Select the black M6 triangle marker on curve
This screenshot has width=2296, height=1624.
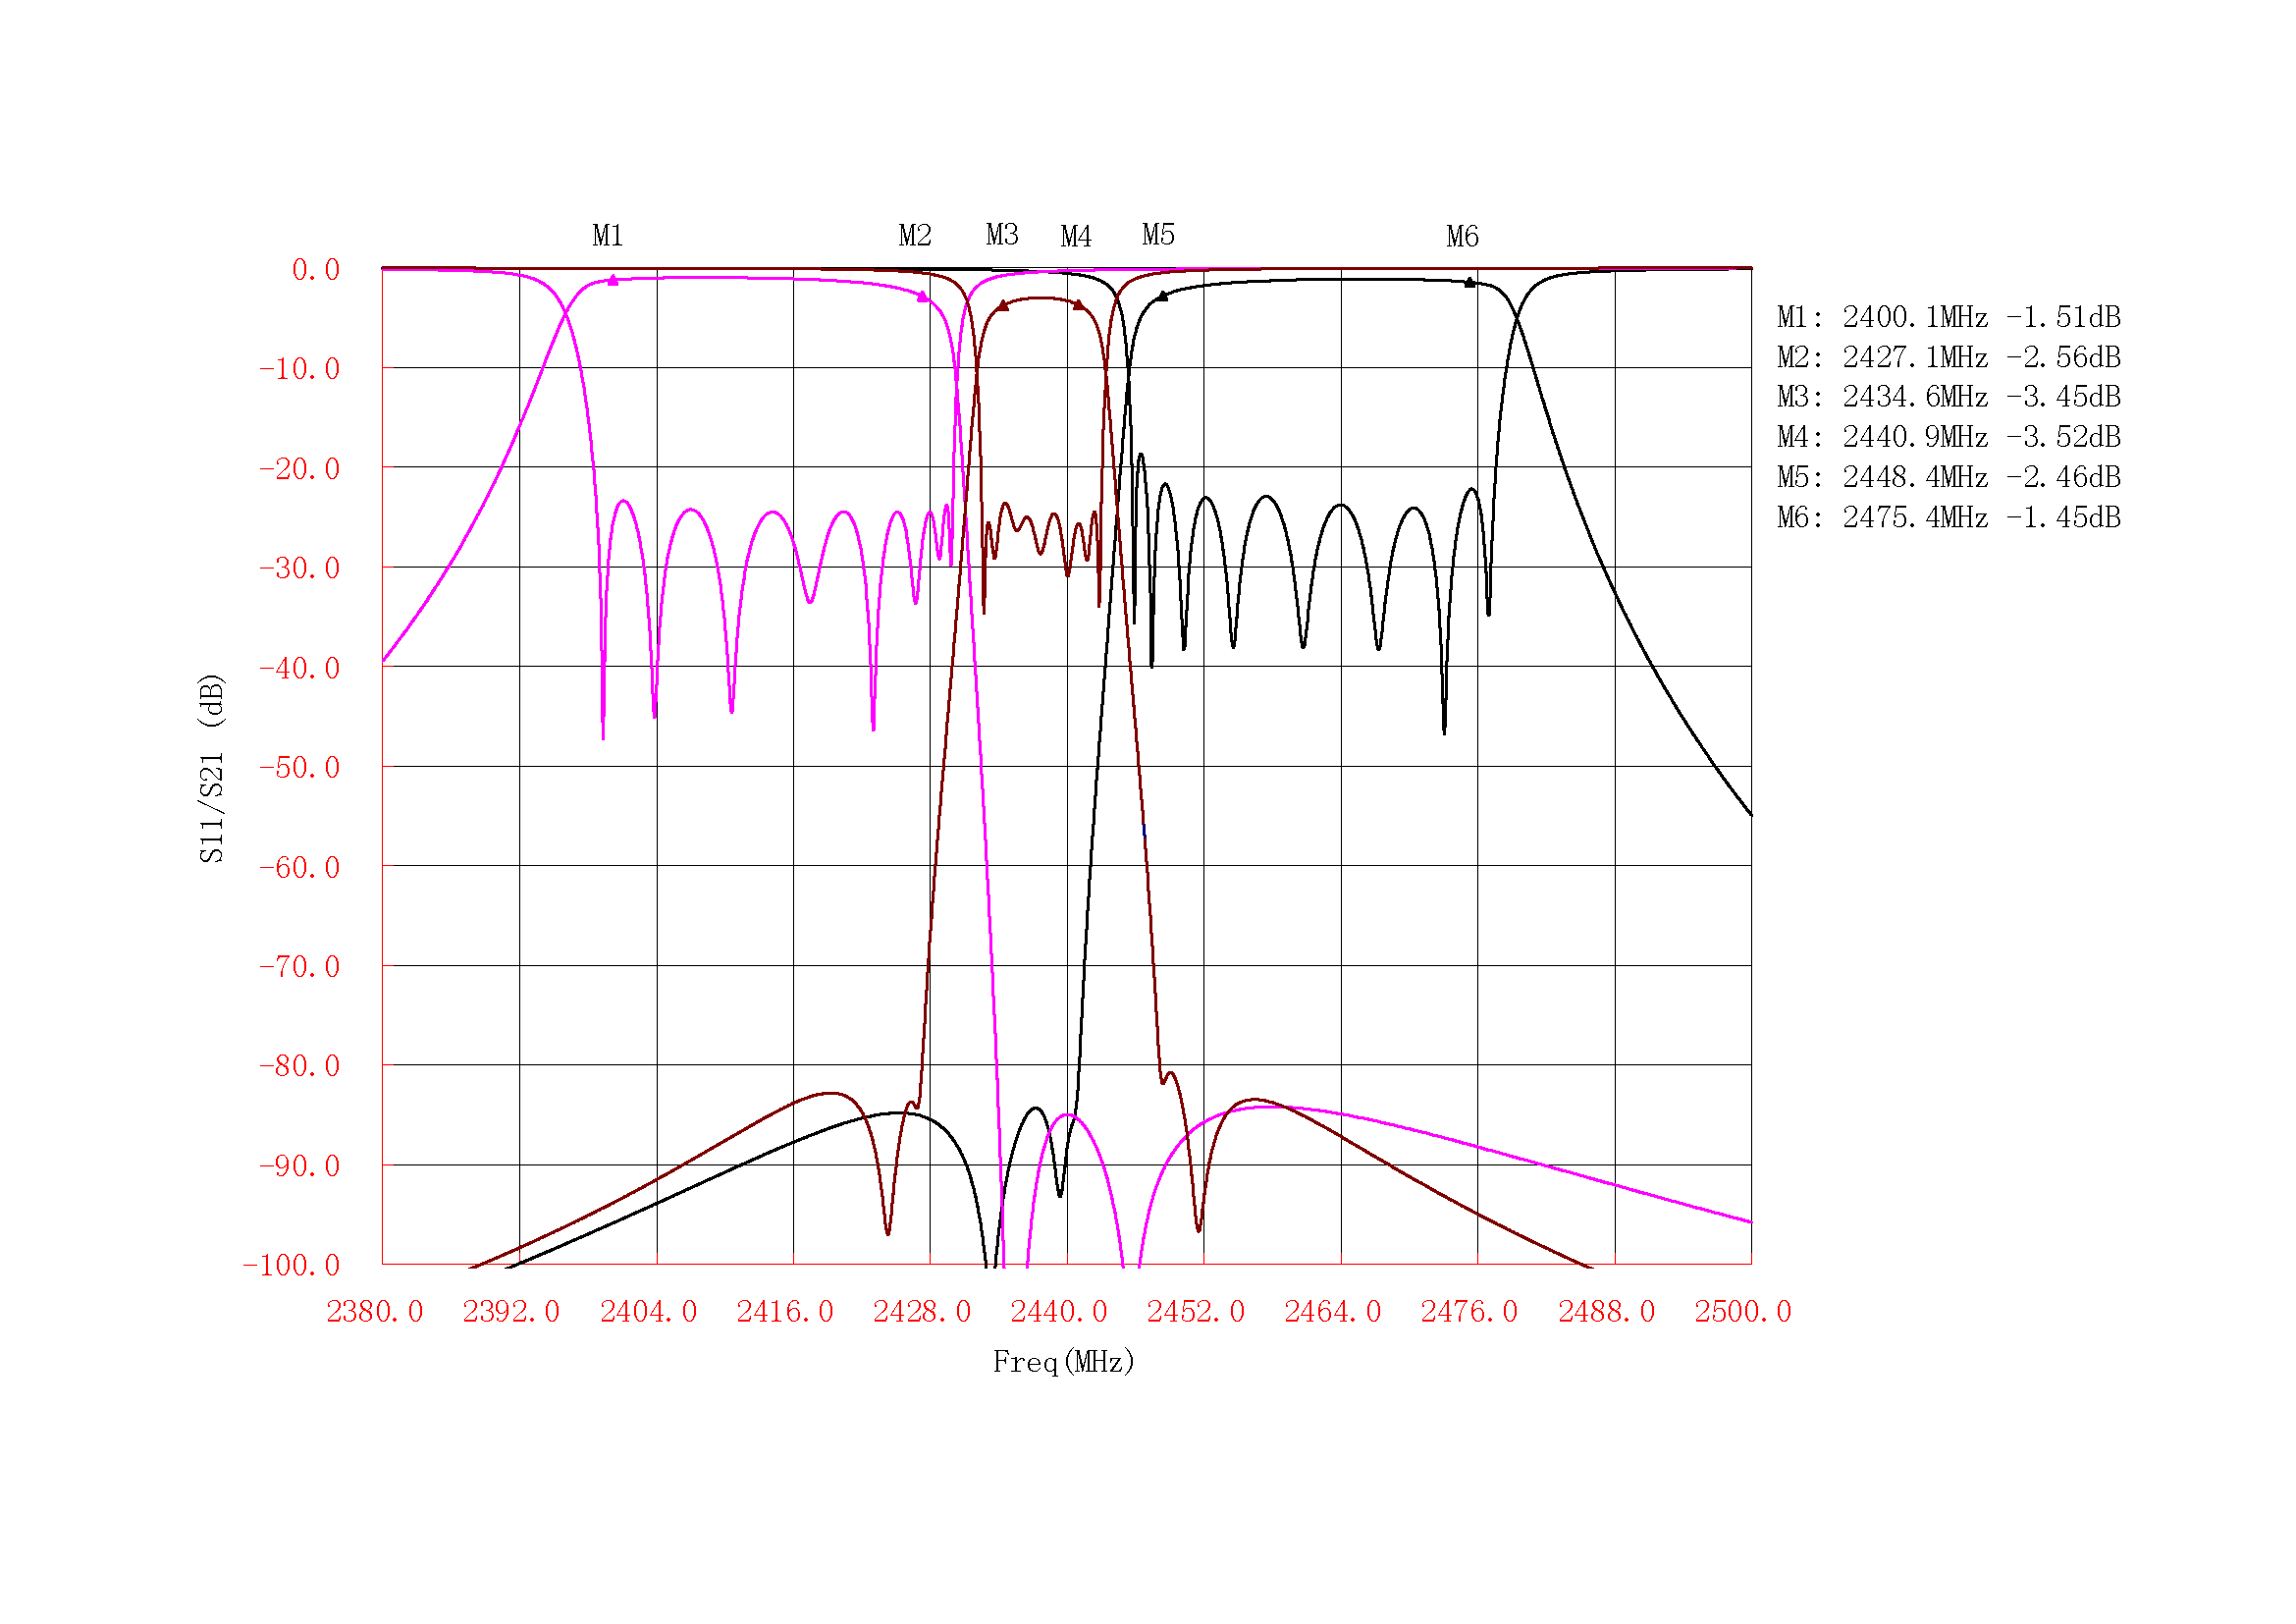[x=1469, y=283]
